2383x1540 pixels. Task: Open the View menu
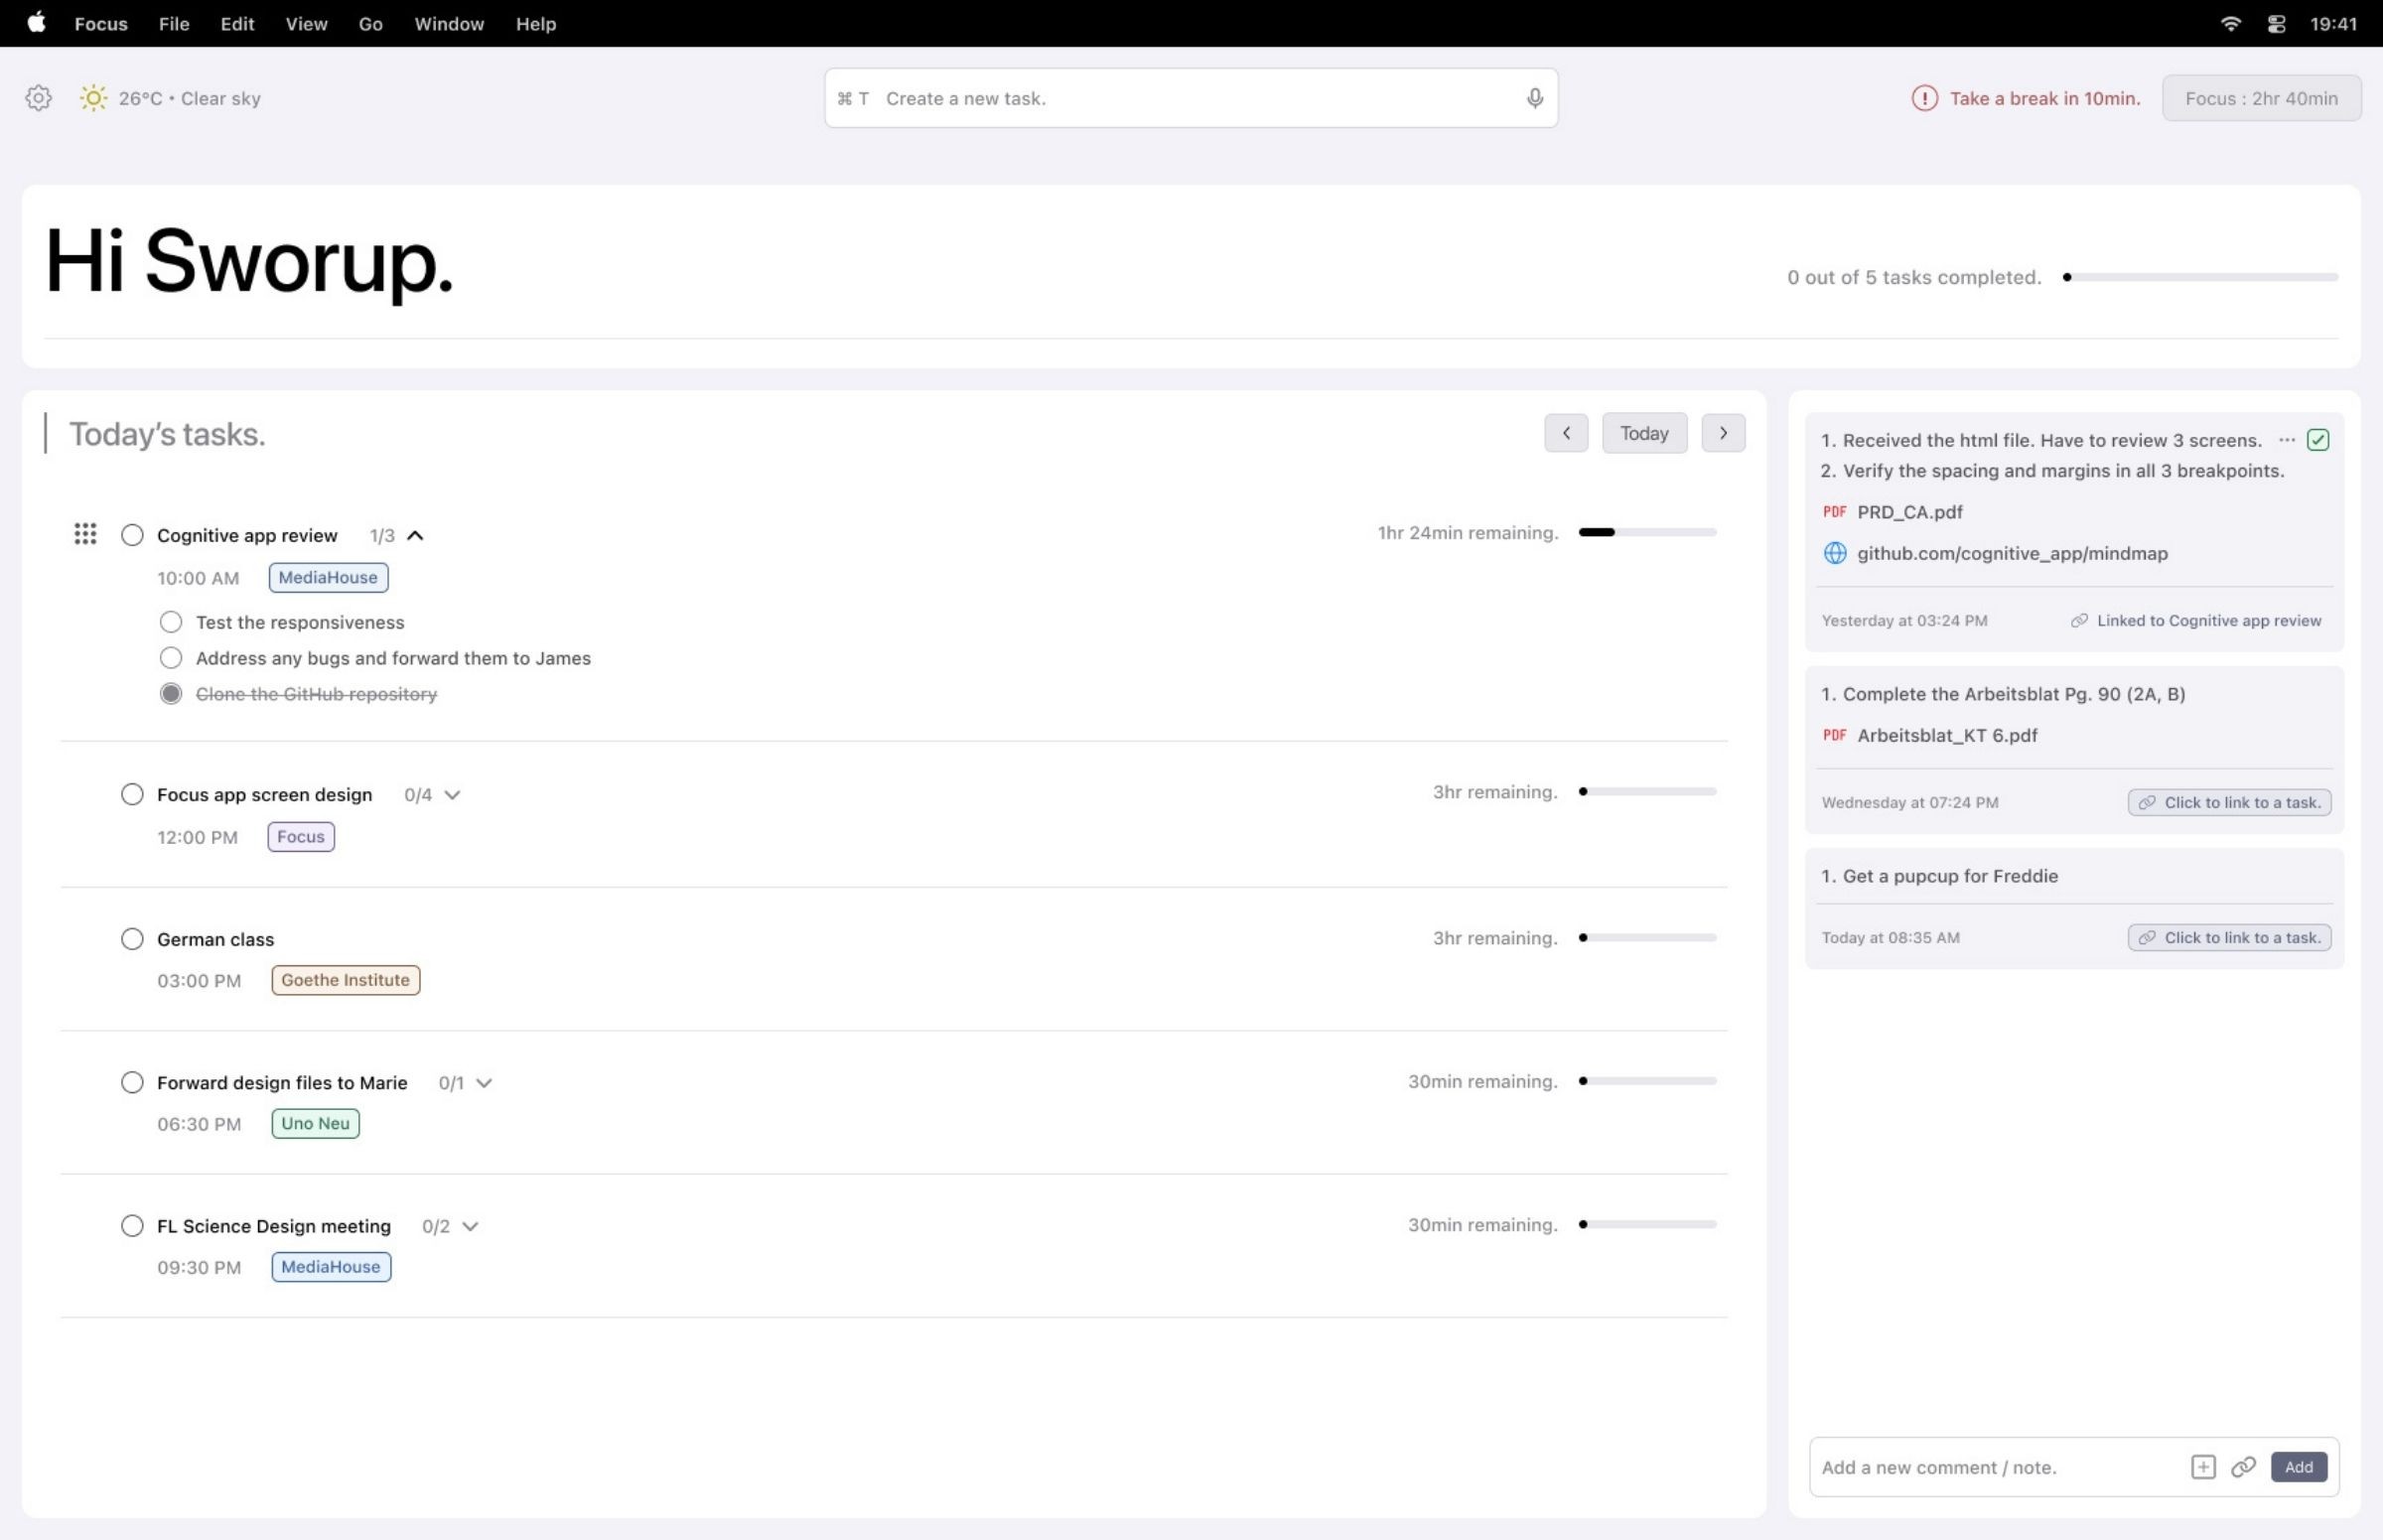click(x=306, y=24)
